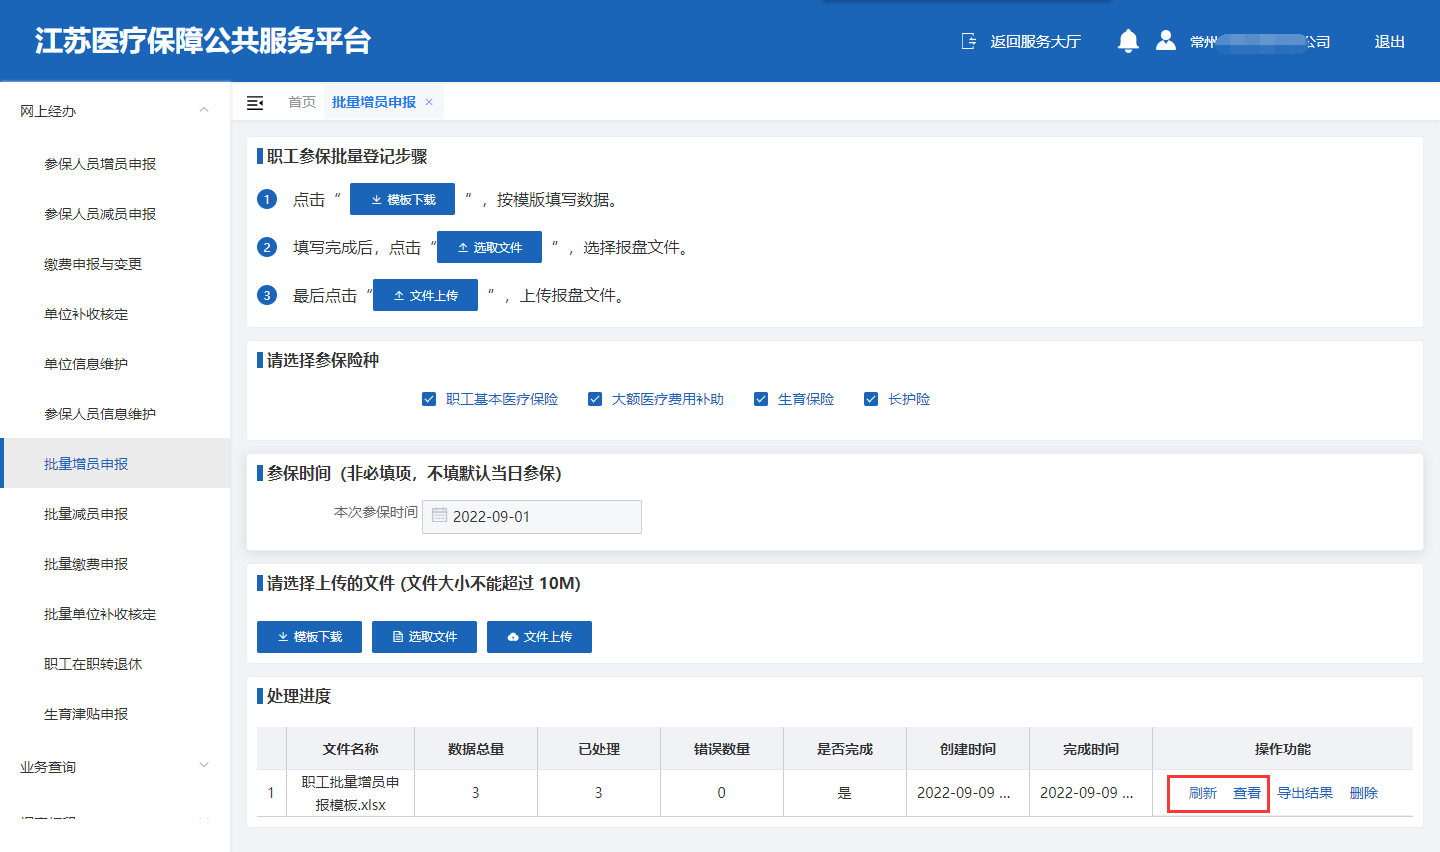Image resolution: width=1440 pixels, height=852 pixels.
Task: Click 选取文件 button in step 2 instructions
Action: pyautogui.click(x=489, y=247)
